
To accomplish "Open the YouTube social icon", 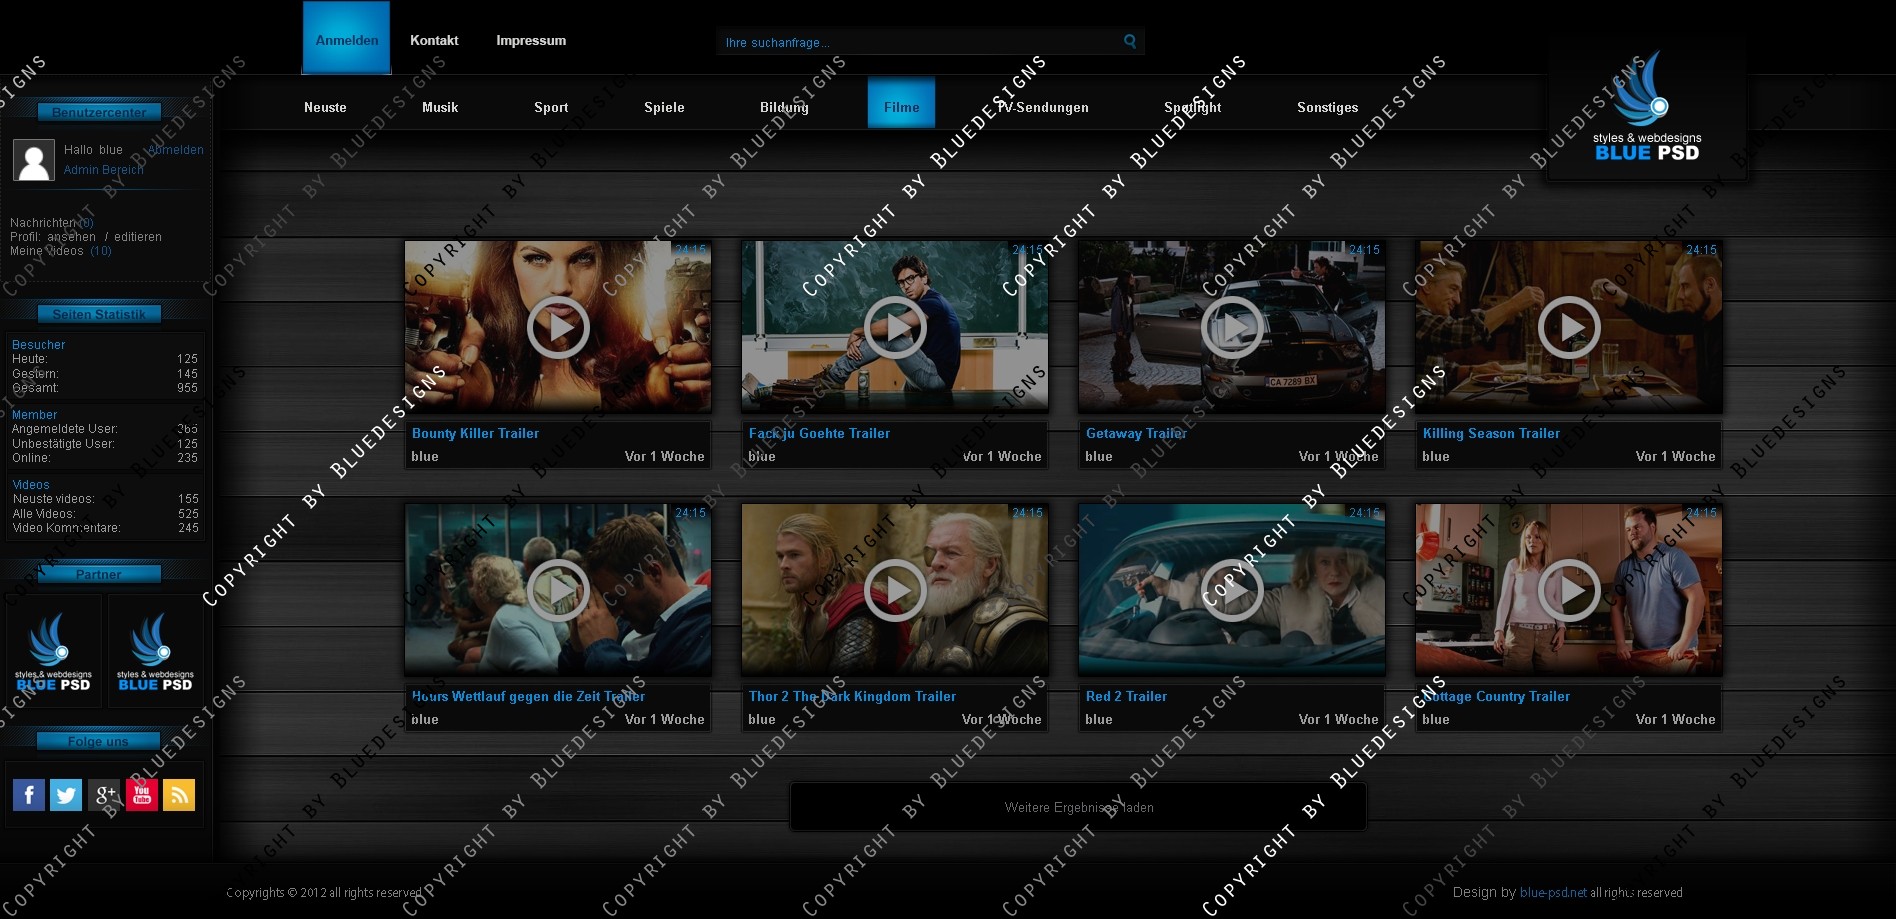I will [141, 795].
